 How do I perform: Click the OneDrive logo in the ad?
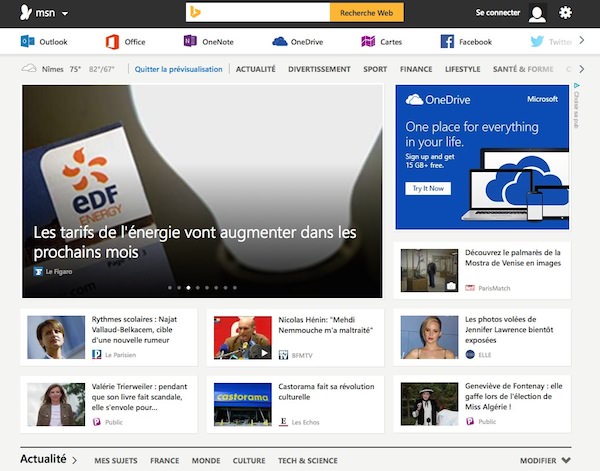pos(438,100)
